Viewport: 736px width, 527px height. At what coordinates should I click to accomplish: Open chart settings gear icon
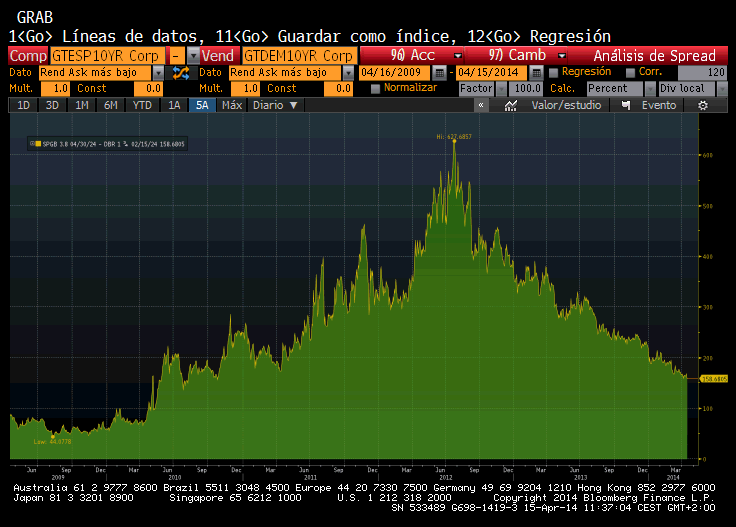coord(703,106)
